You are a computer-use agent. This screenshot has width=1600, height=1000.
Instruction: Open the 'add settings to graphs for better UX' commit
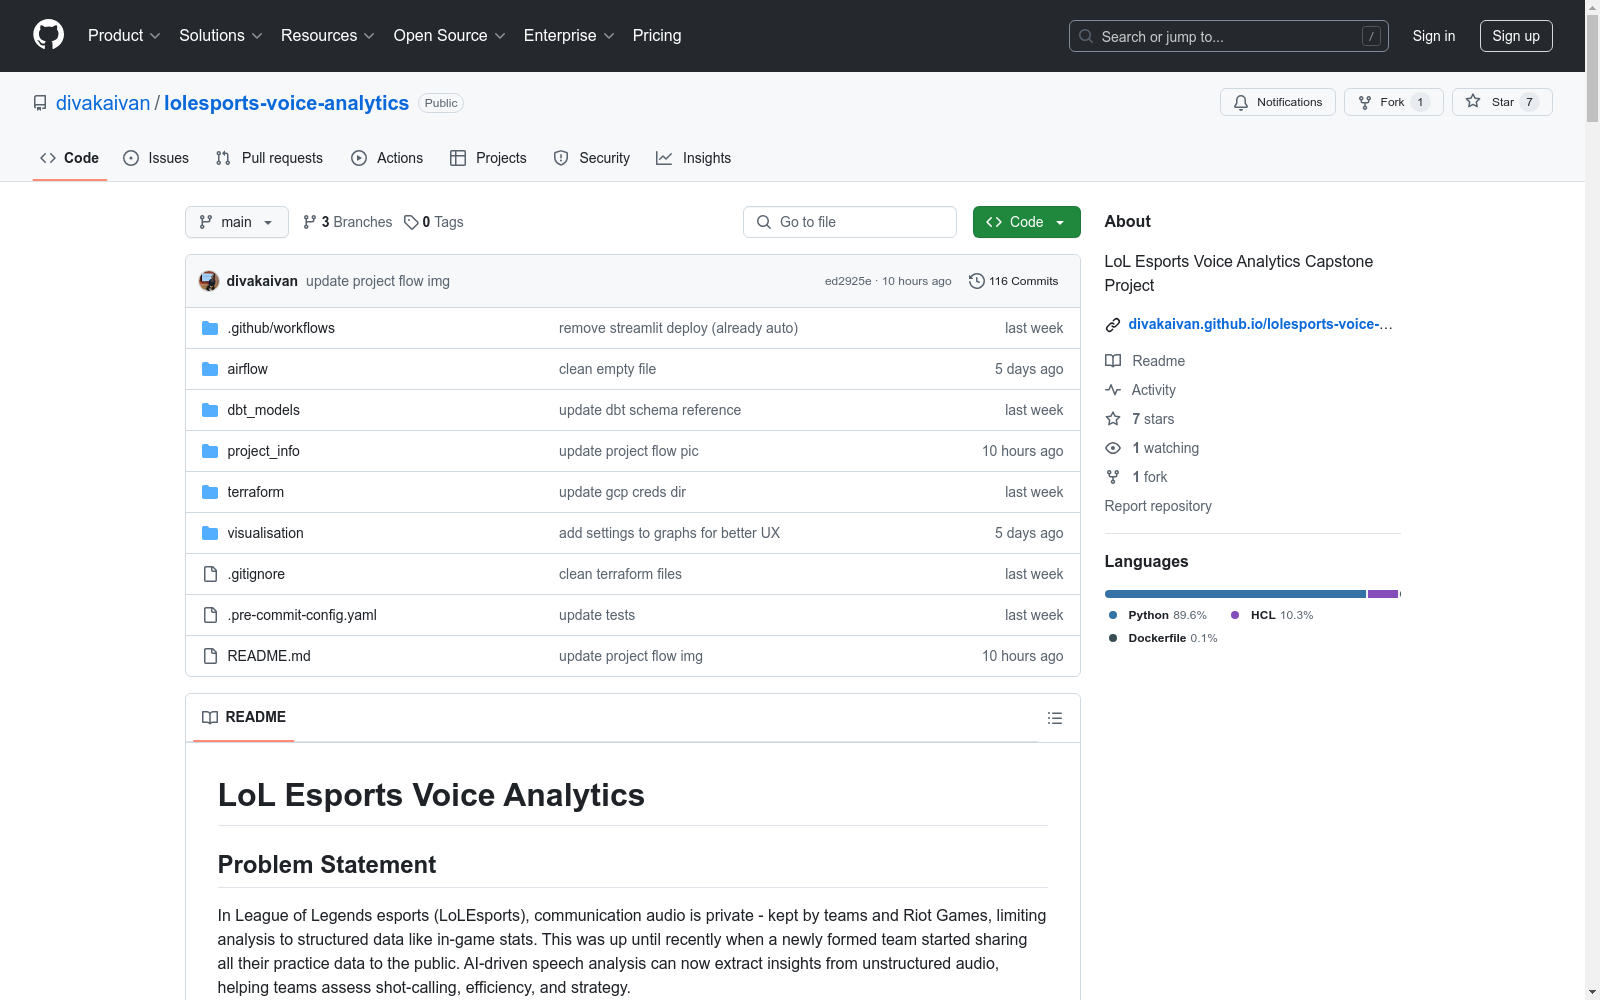(x=669, y=533)
